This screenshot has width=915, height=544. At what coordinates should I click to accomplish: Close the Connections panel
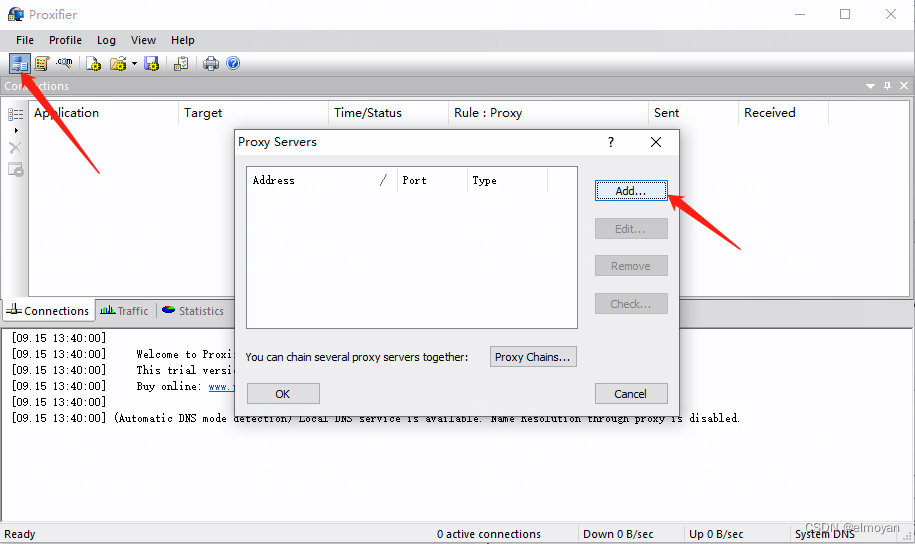point(904,86)
